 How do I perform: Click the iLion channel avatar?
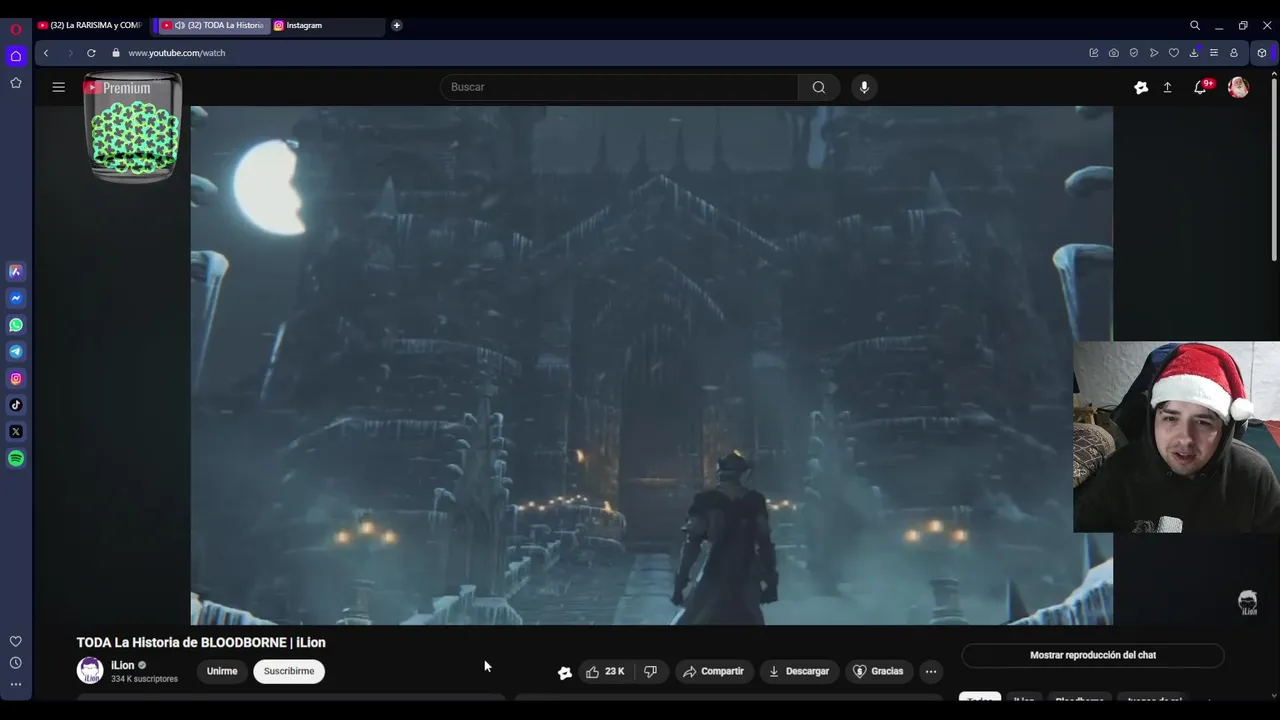(x=90, y=670)
